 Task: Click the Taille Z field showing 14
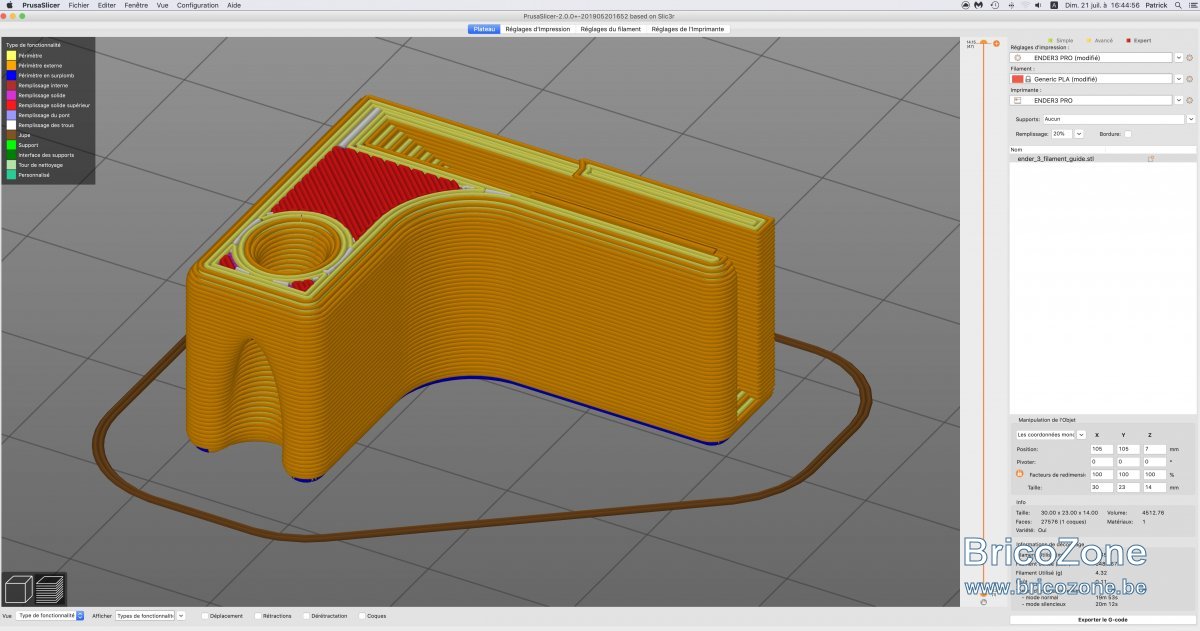point(1154,487)
